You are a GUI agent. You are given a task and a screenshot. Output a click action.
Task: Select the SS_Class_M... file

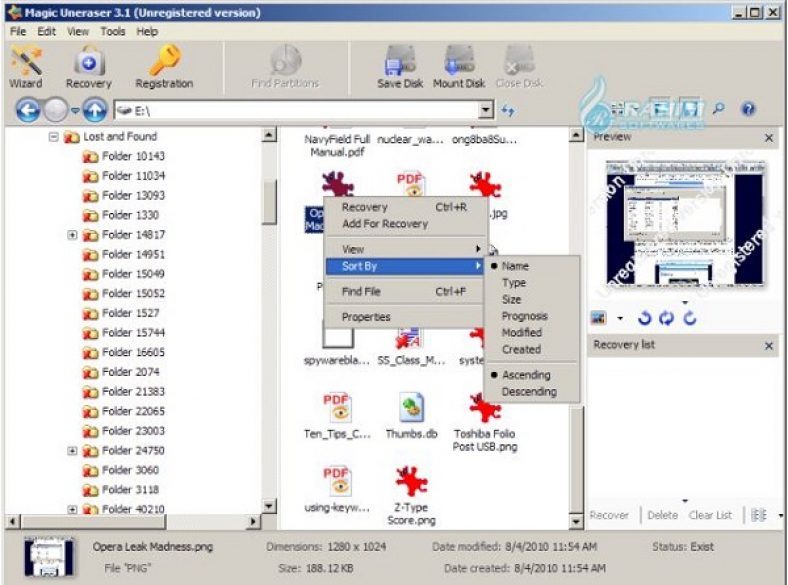click(x=411, y=347)
